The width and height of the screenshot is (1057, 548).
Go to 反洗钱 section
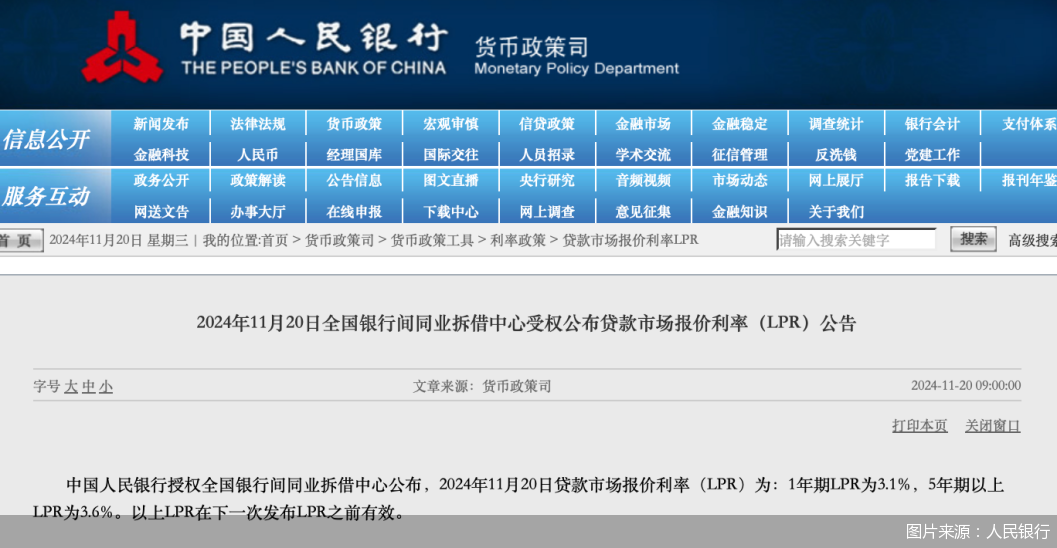click(836, 155)
